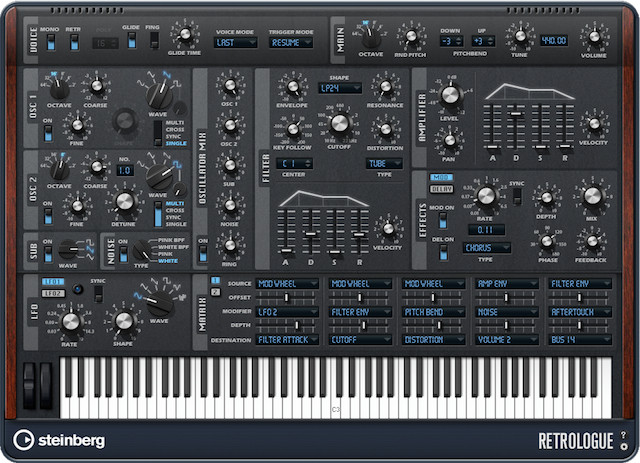
Task: Click the filter Cutoff knob
Action: click(340, 123)
